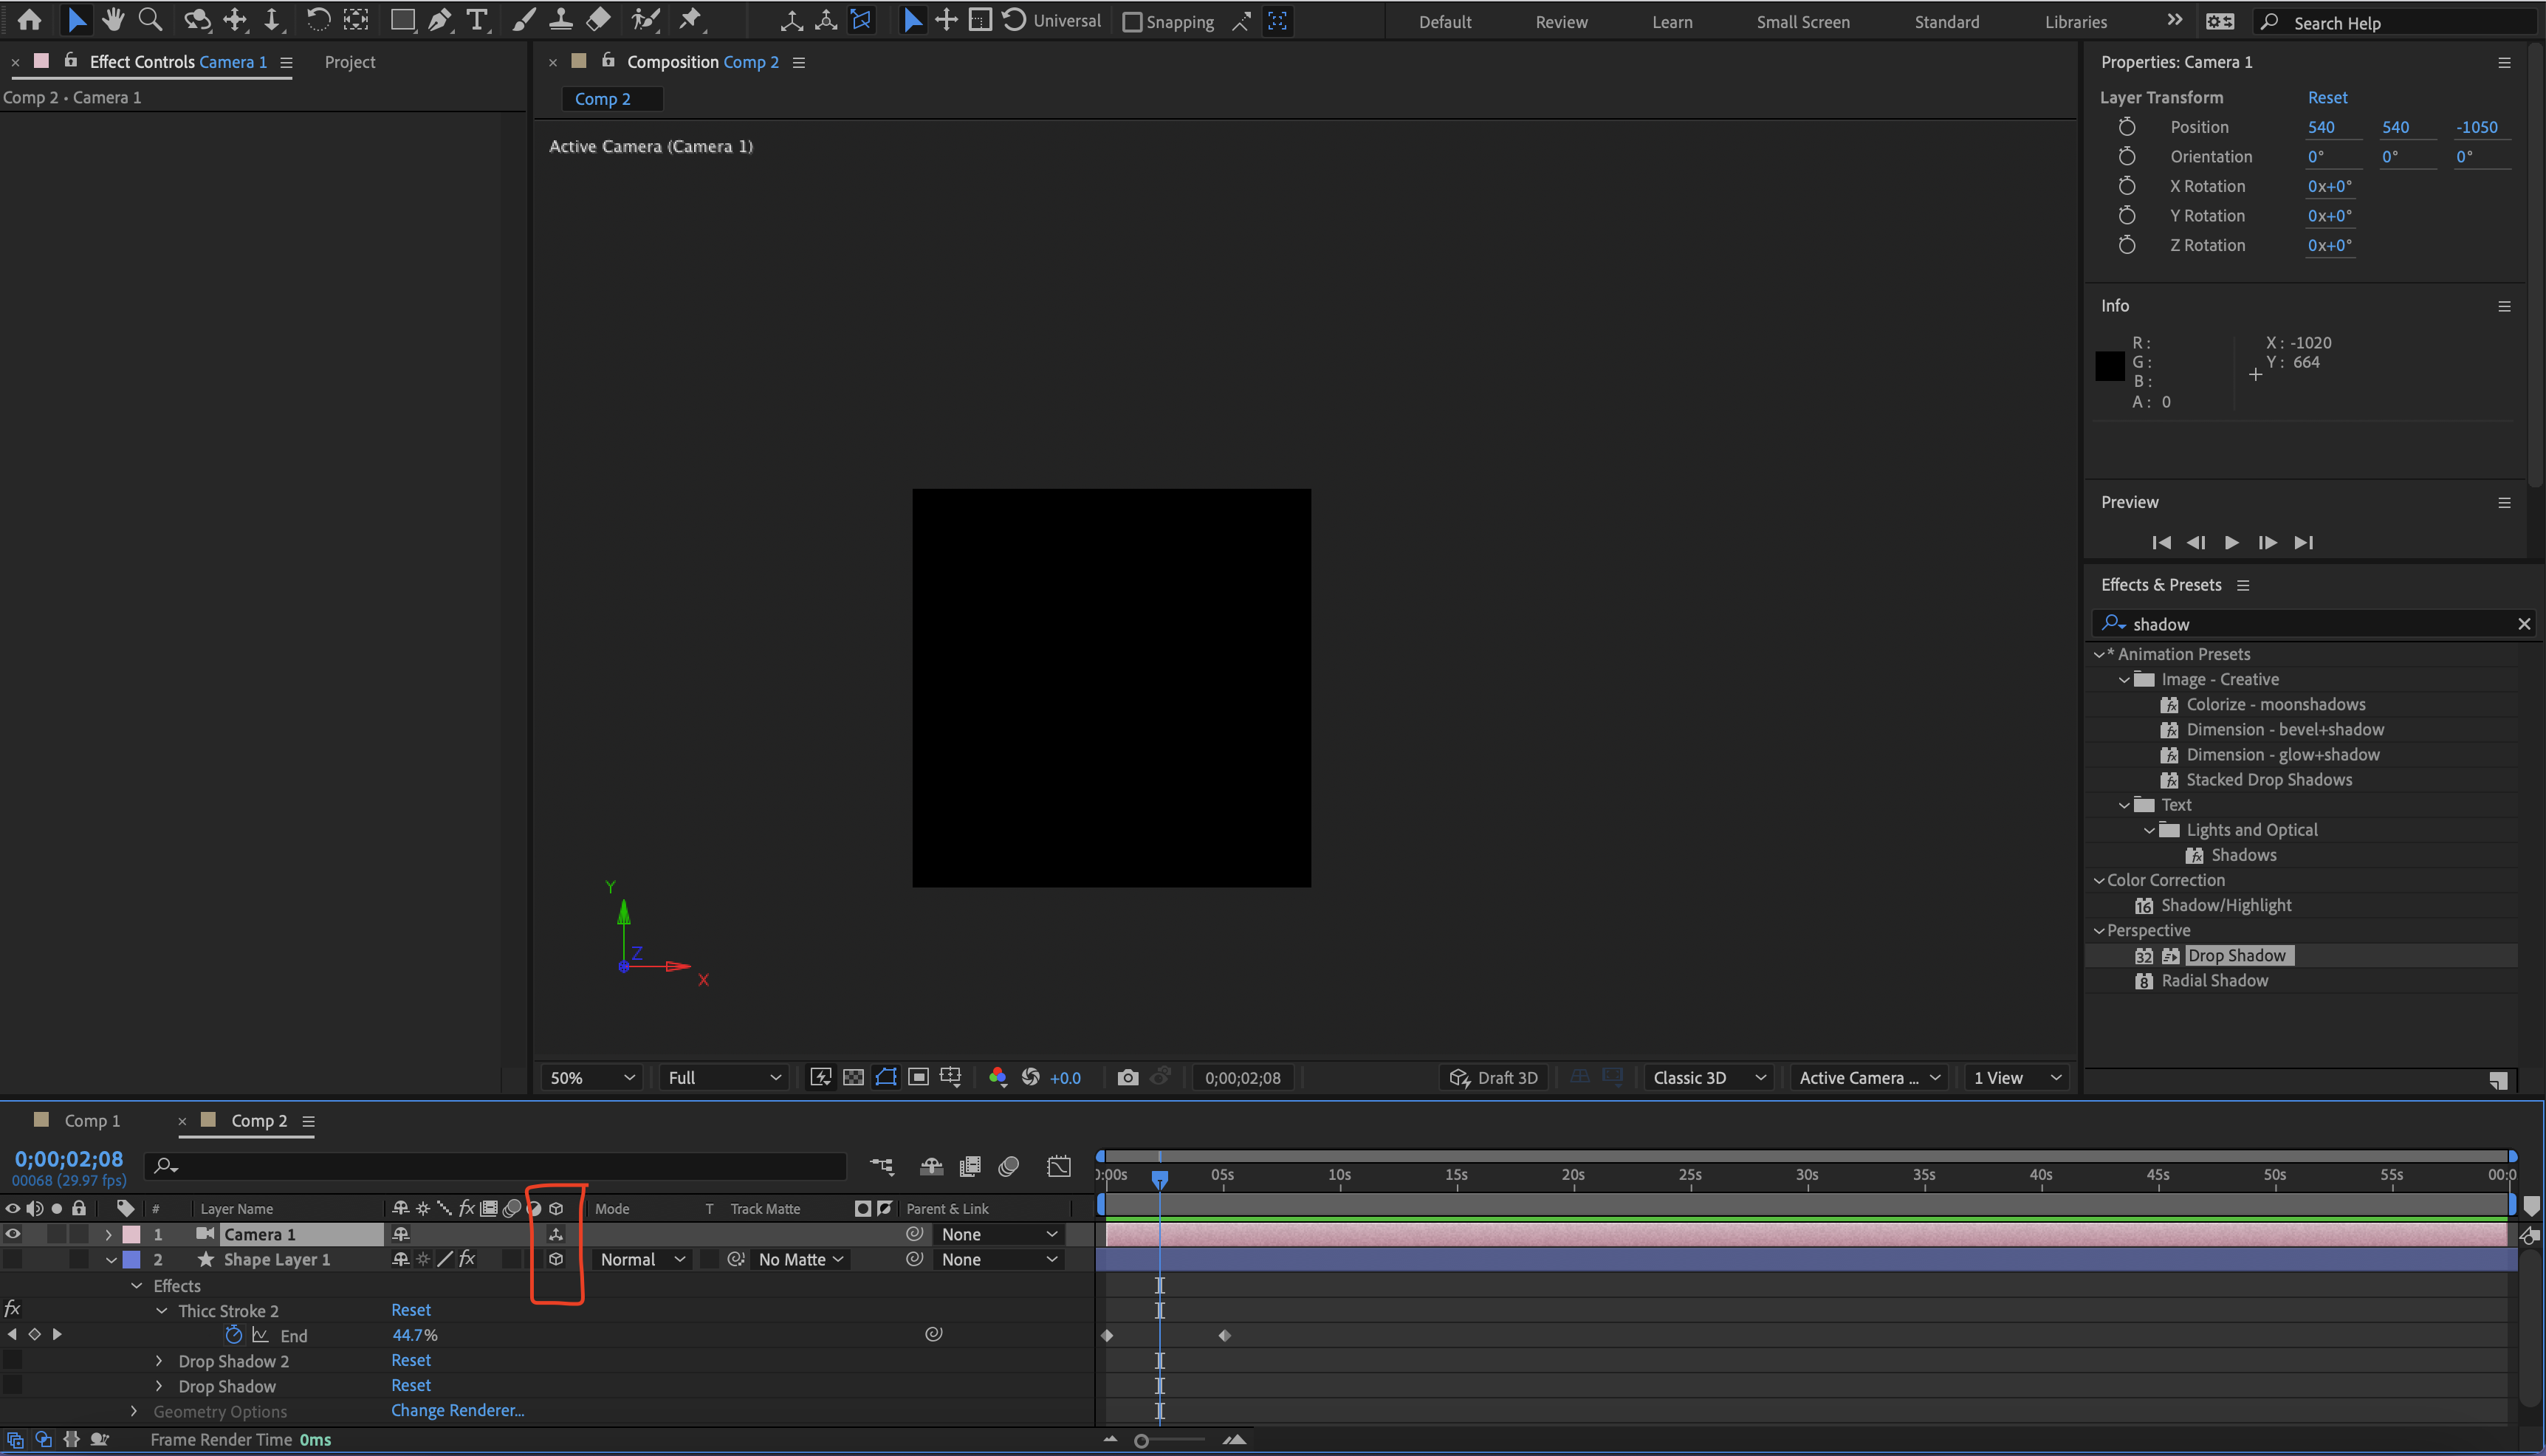Open the Small Screen workspace

click(x=1802, y=21)
